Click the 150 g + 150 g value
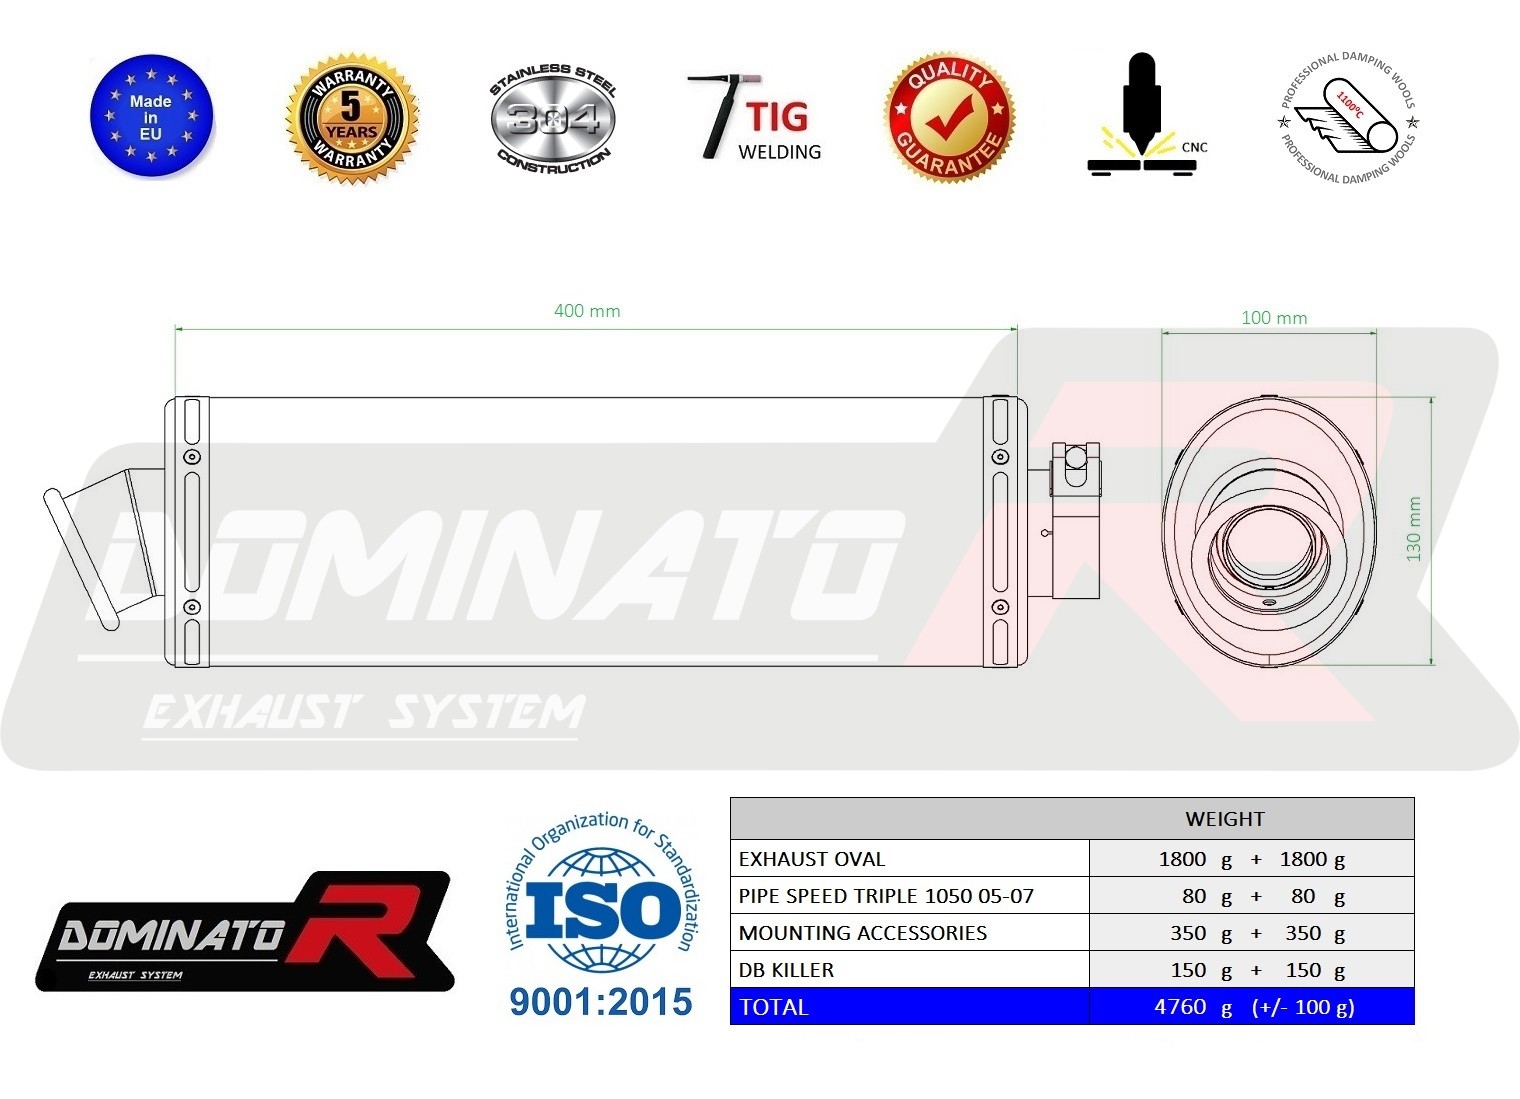The height and width of the screenshot is (1099, 1520). 1258,970
